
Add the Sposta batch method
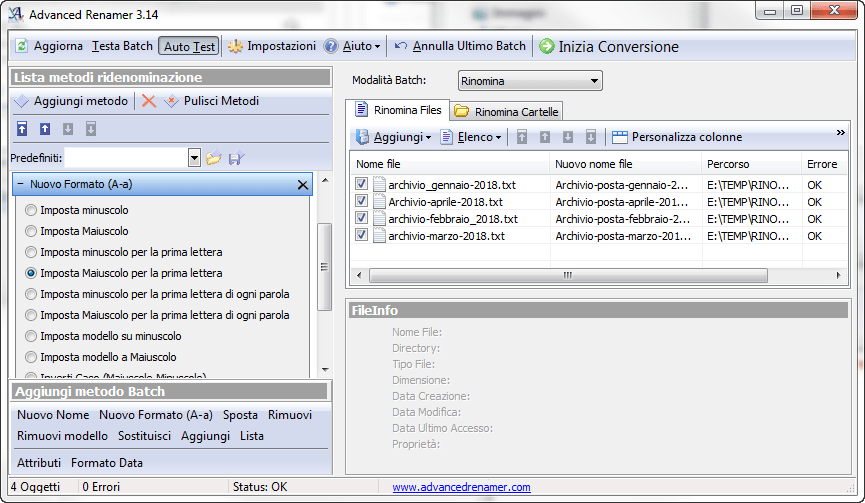[240, 415]
